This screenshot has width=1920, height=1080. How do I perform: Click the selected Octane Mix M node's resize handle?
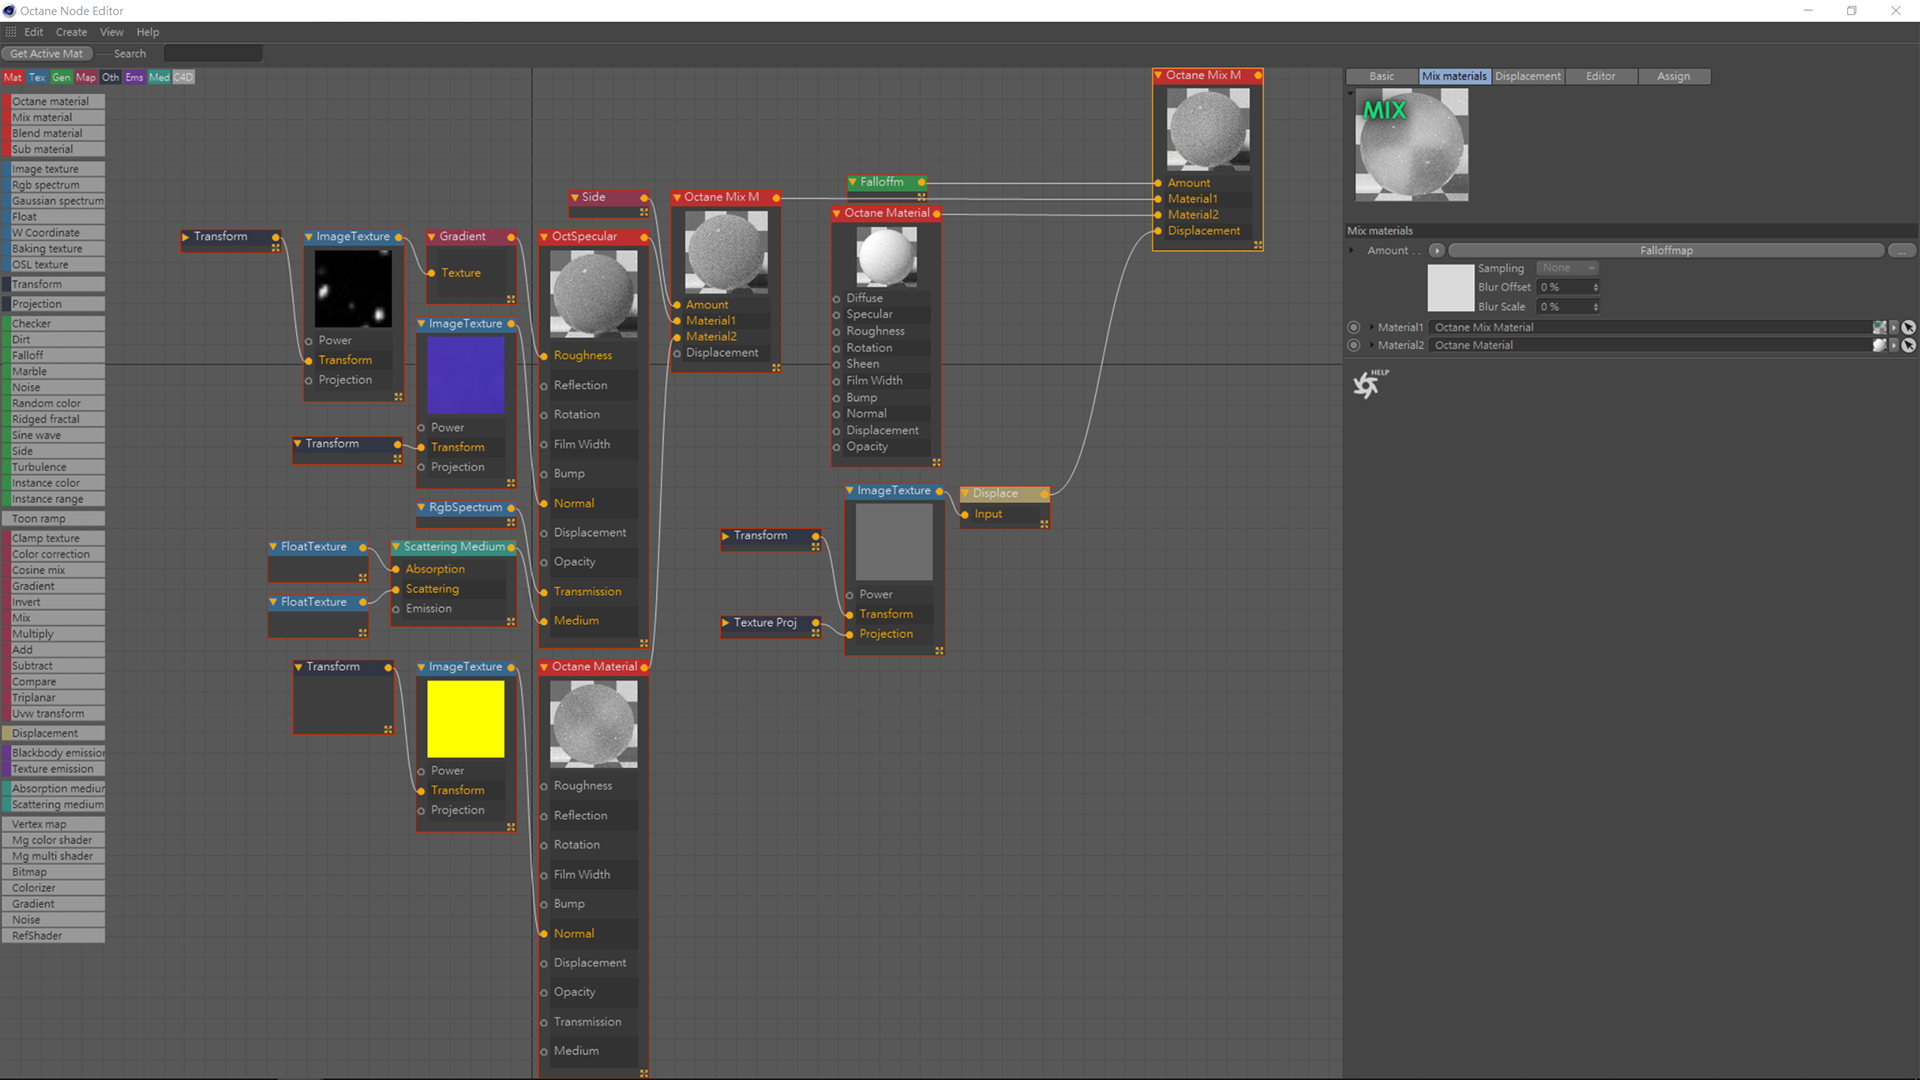point(1258,245)
